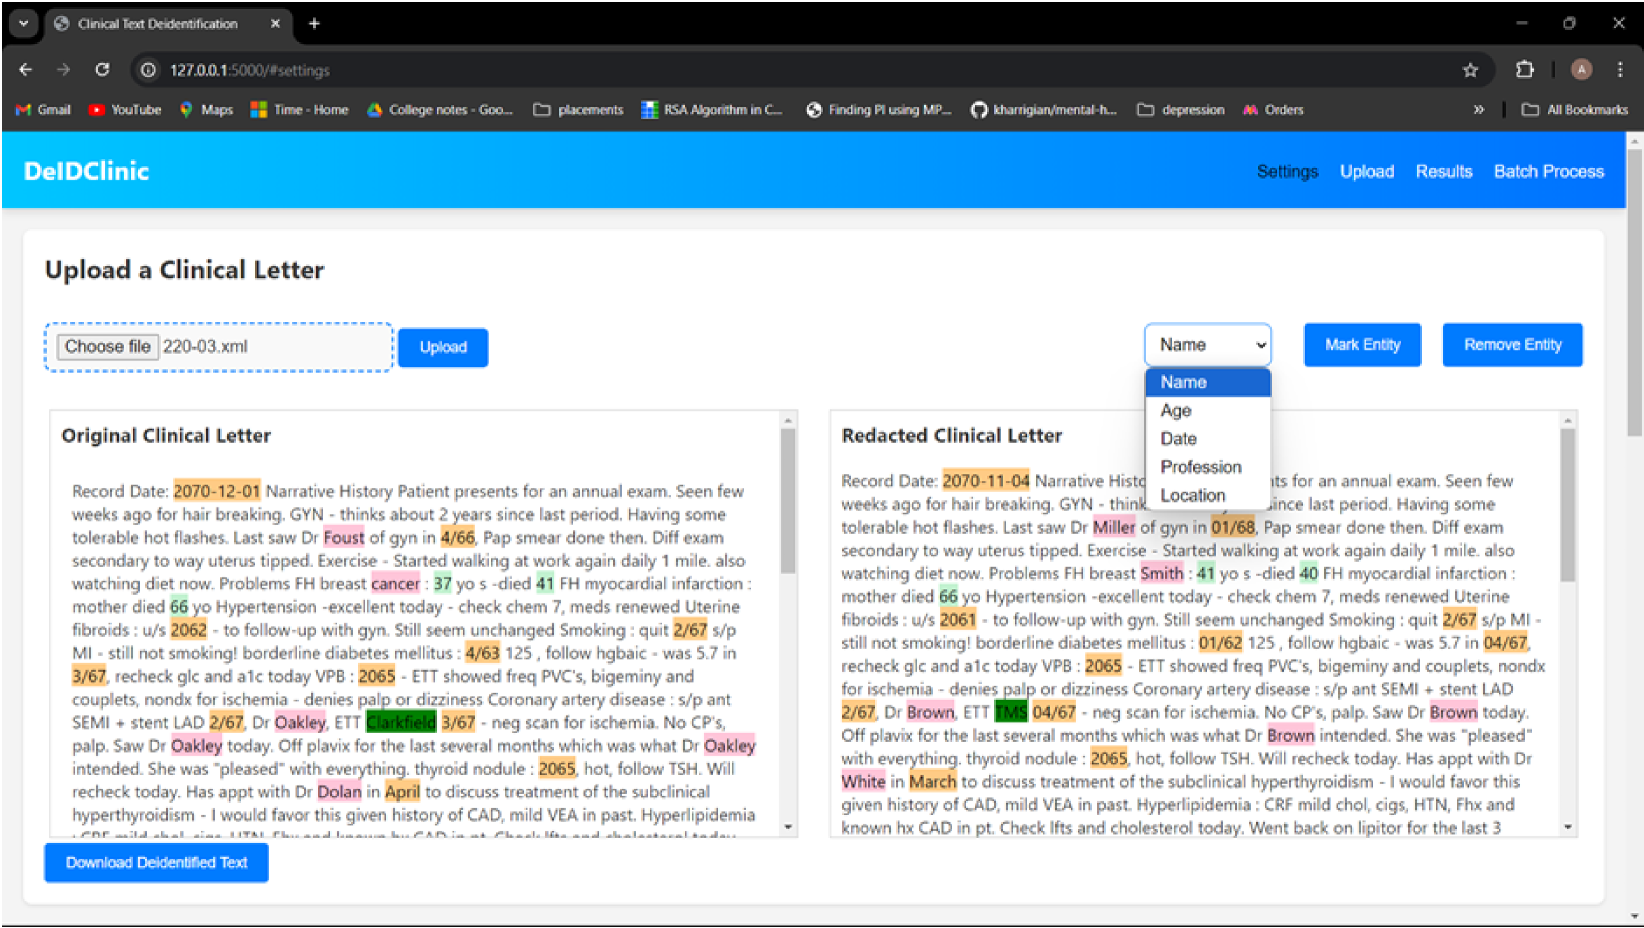Reload the page with the refresh icon
Image resolution: width=1644 pixels, height=928 pixels.
(102, 70)
